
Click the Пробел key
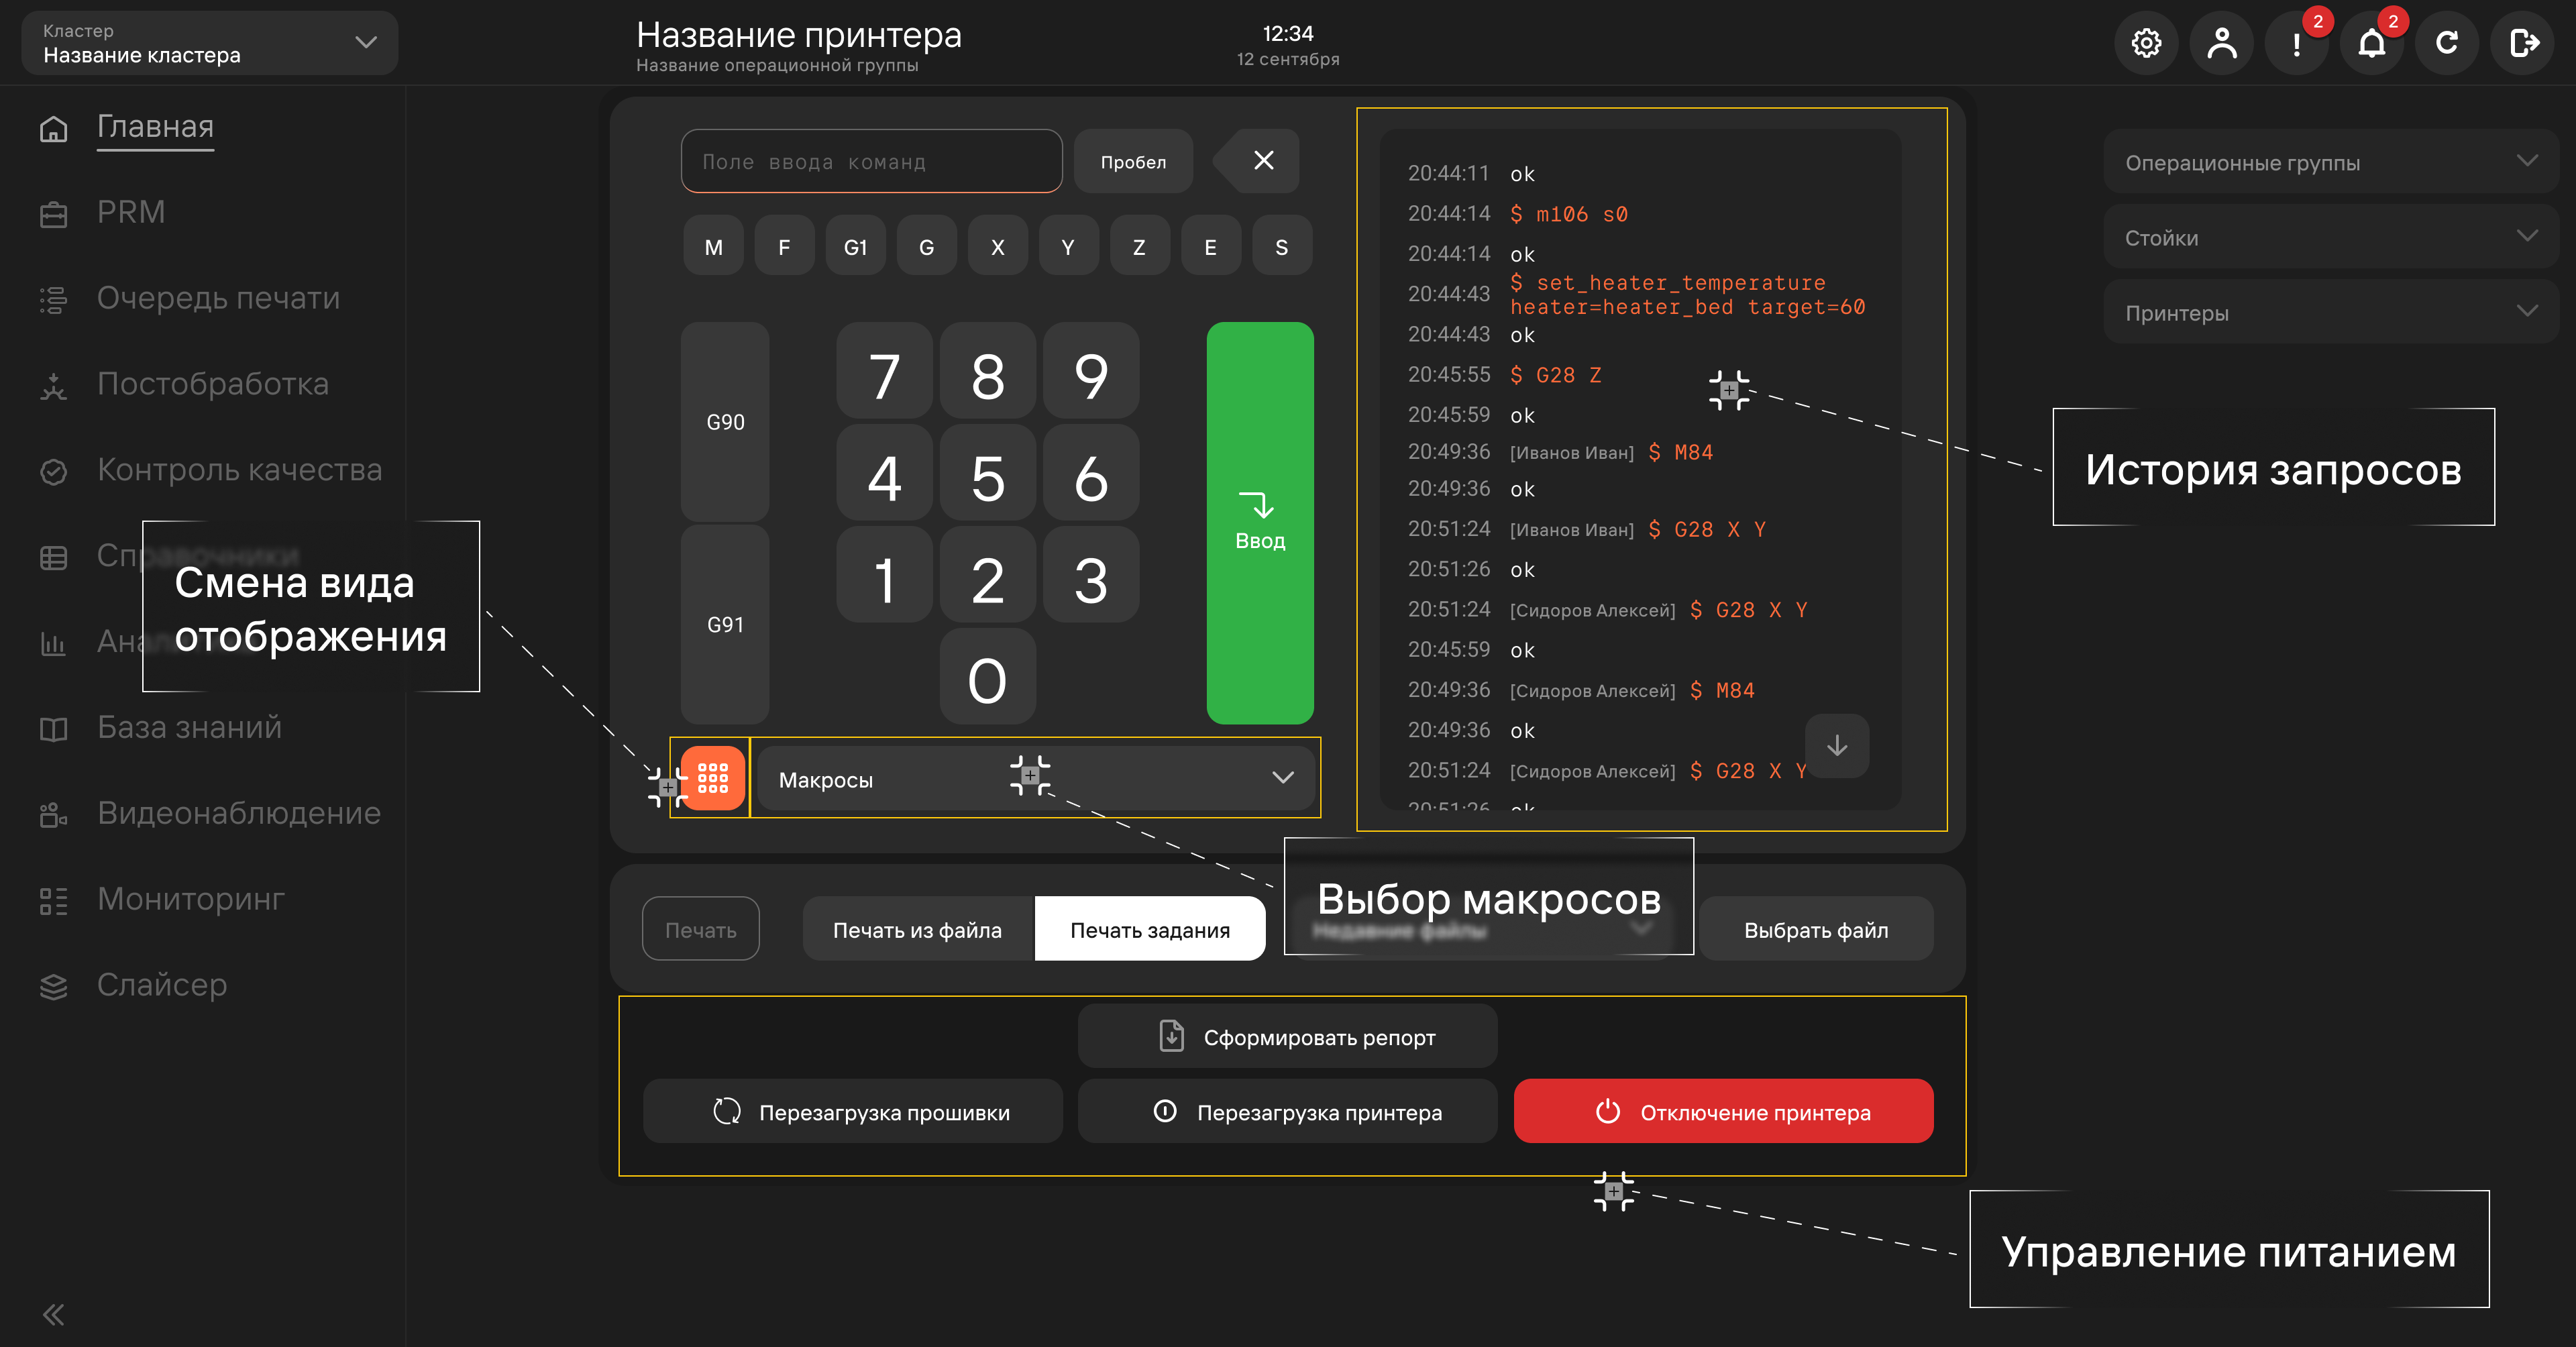tap(1133, 161)
